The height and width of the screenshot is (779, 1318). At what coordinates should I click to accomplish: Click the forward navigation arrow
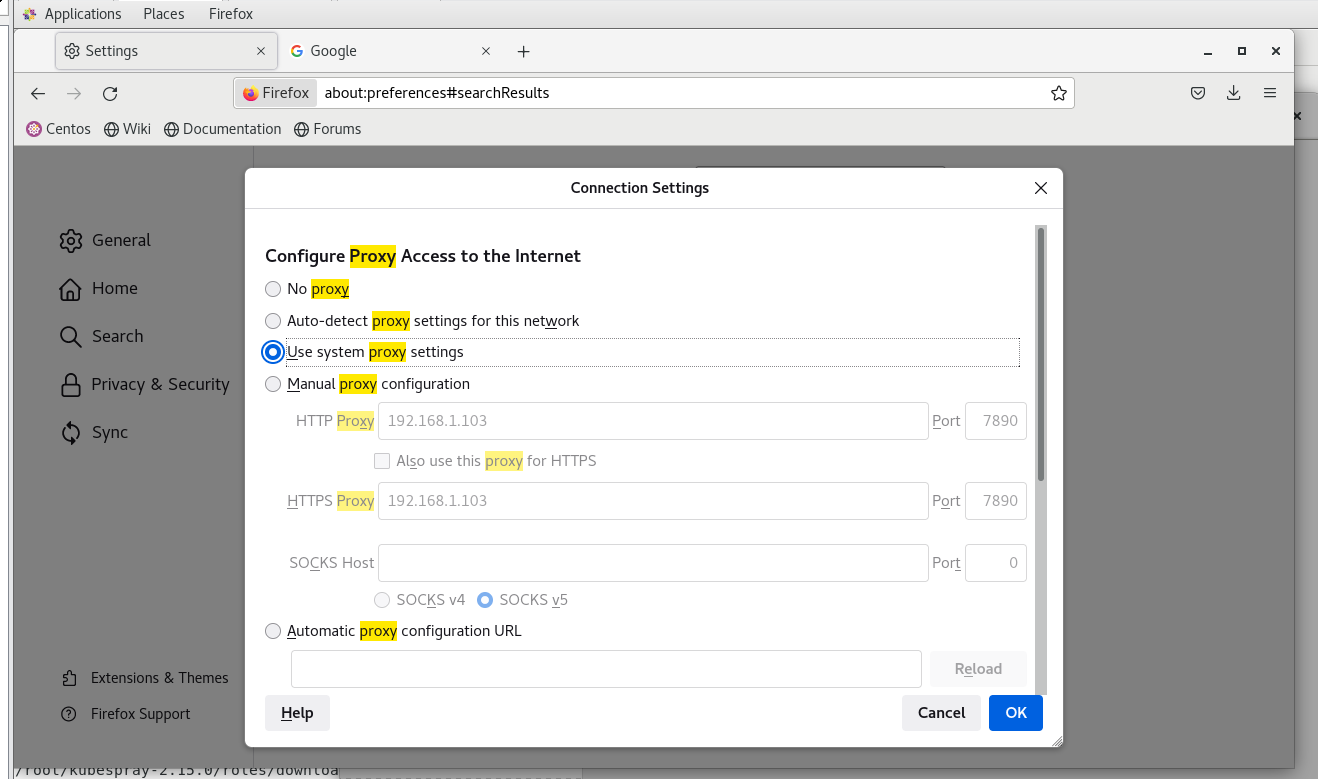tap(74, 93)
